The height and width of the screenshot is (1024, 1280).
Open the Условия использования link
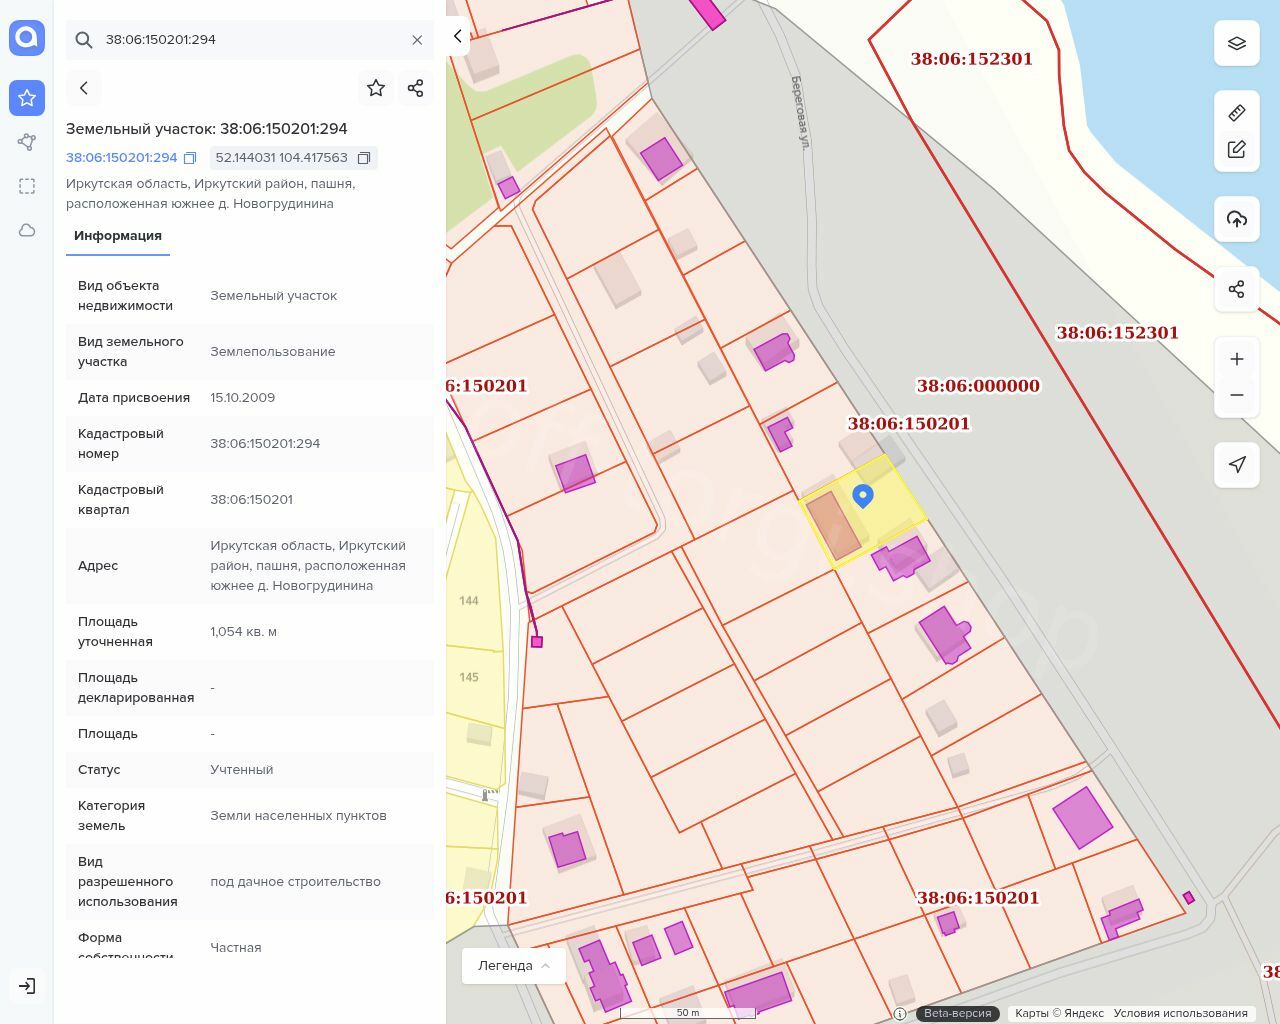1180,1013
